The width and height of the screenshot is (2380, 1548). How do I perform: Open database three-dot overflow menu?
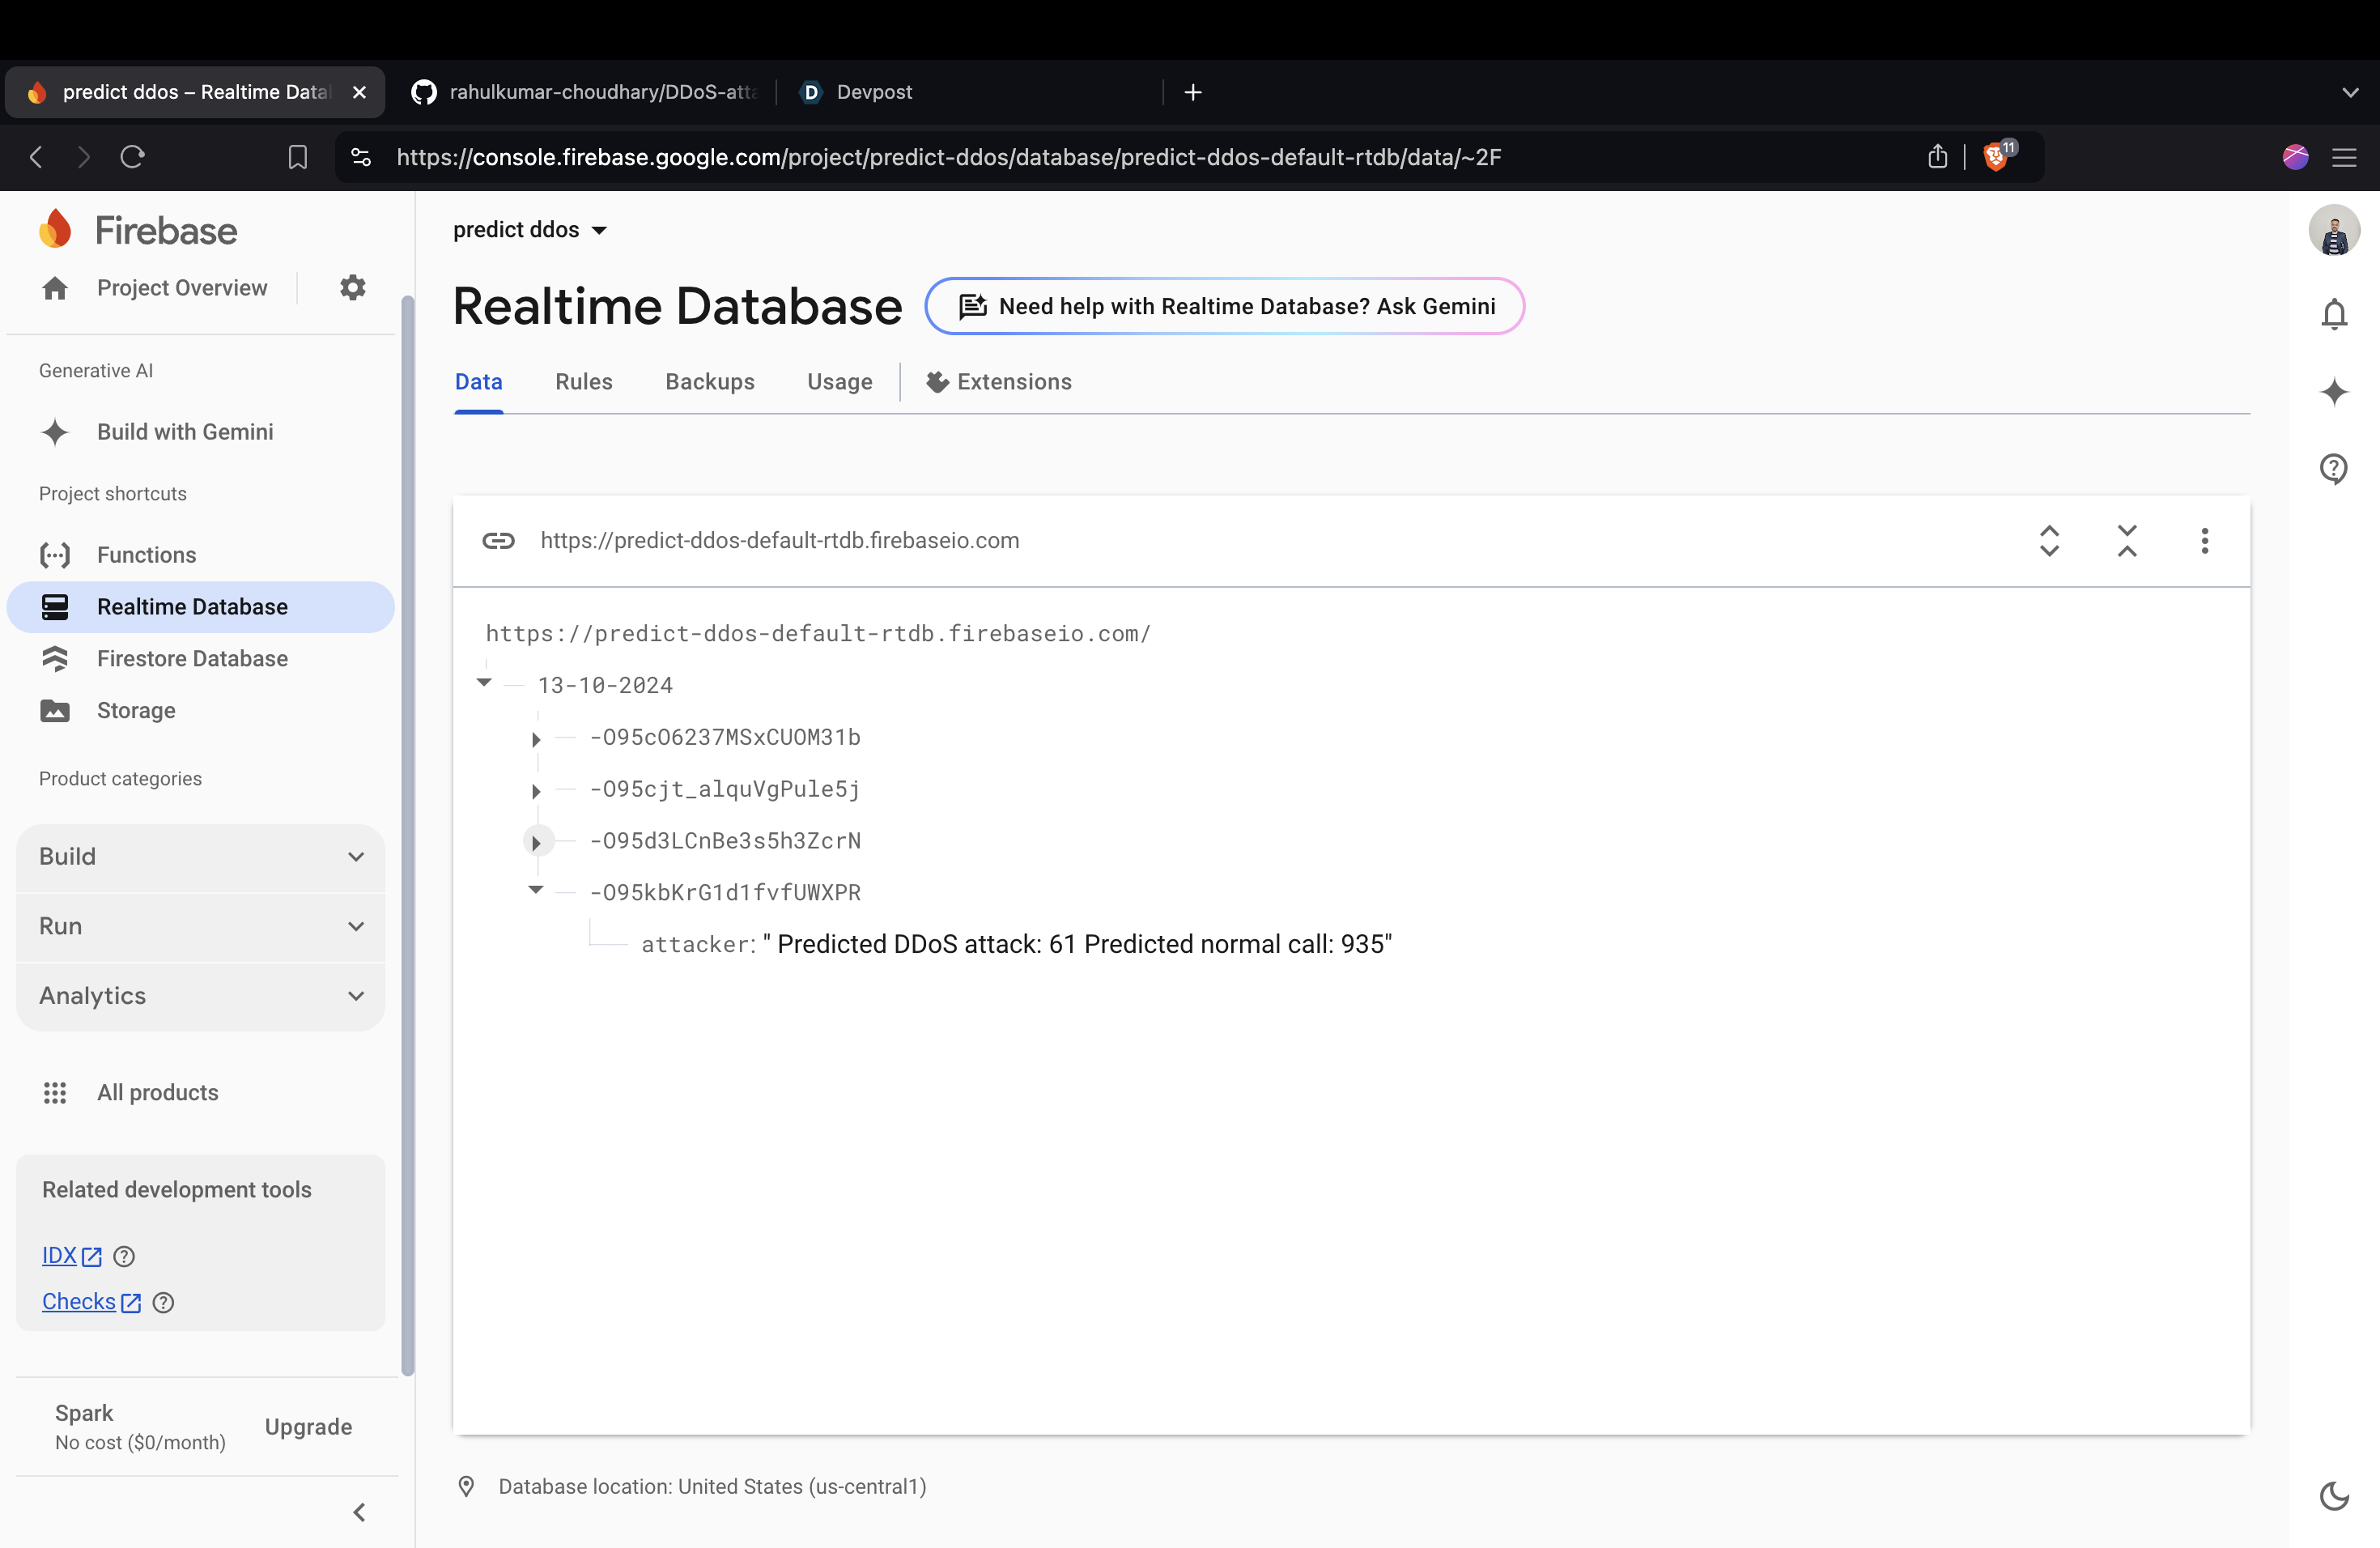tap(2204, 541)
